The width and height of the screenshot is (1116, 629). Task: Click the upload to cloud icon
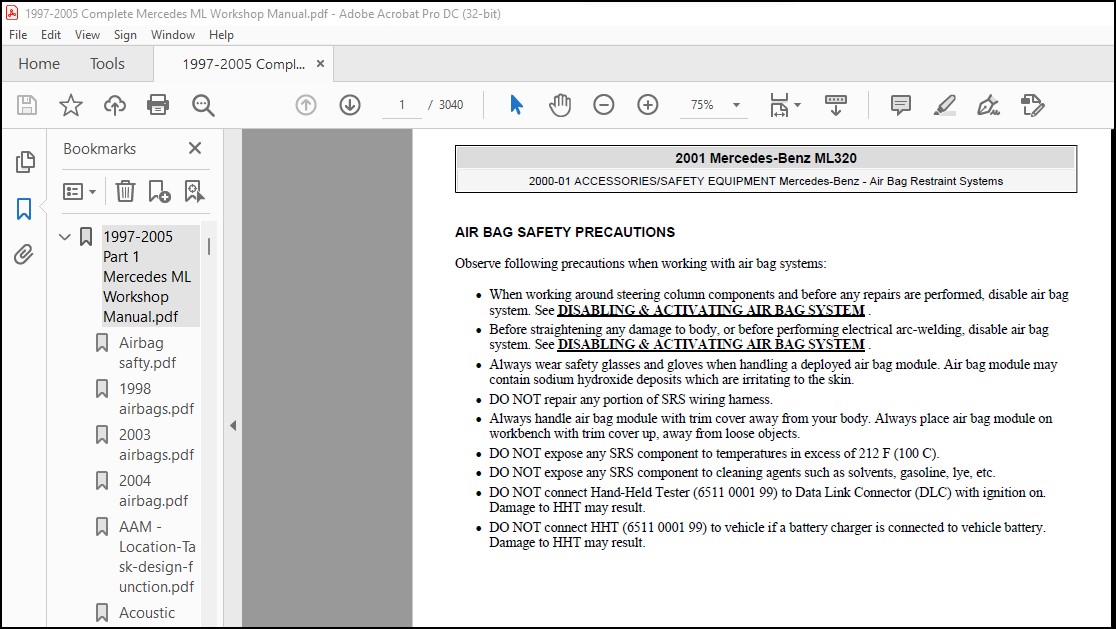pos(115,105)
